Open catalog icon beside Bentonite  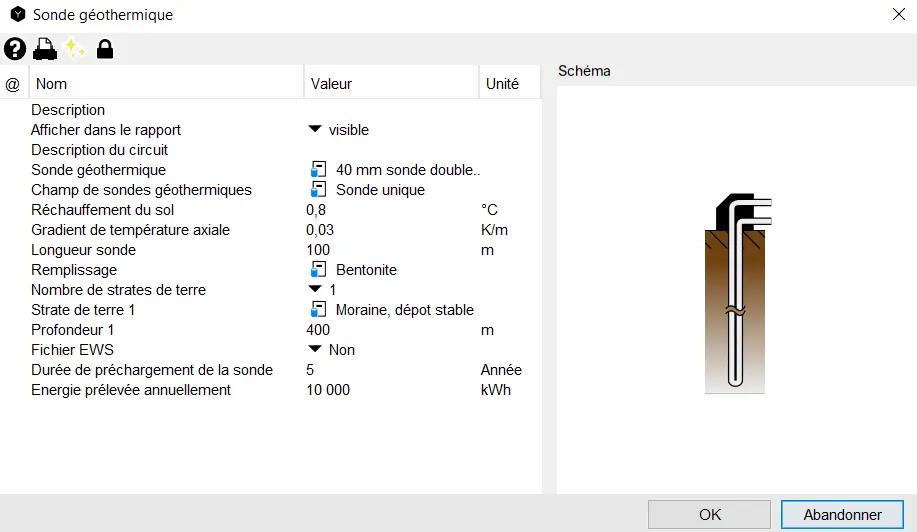click(318, 270)
